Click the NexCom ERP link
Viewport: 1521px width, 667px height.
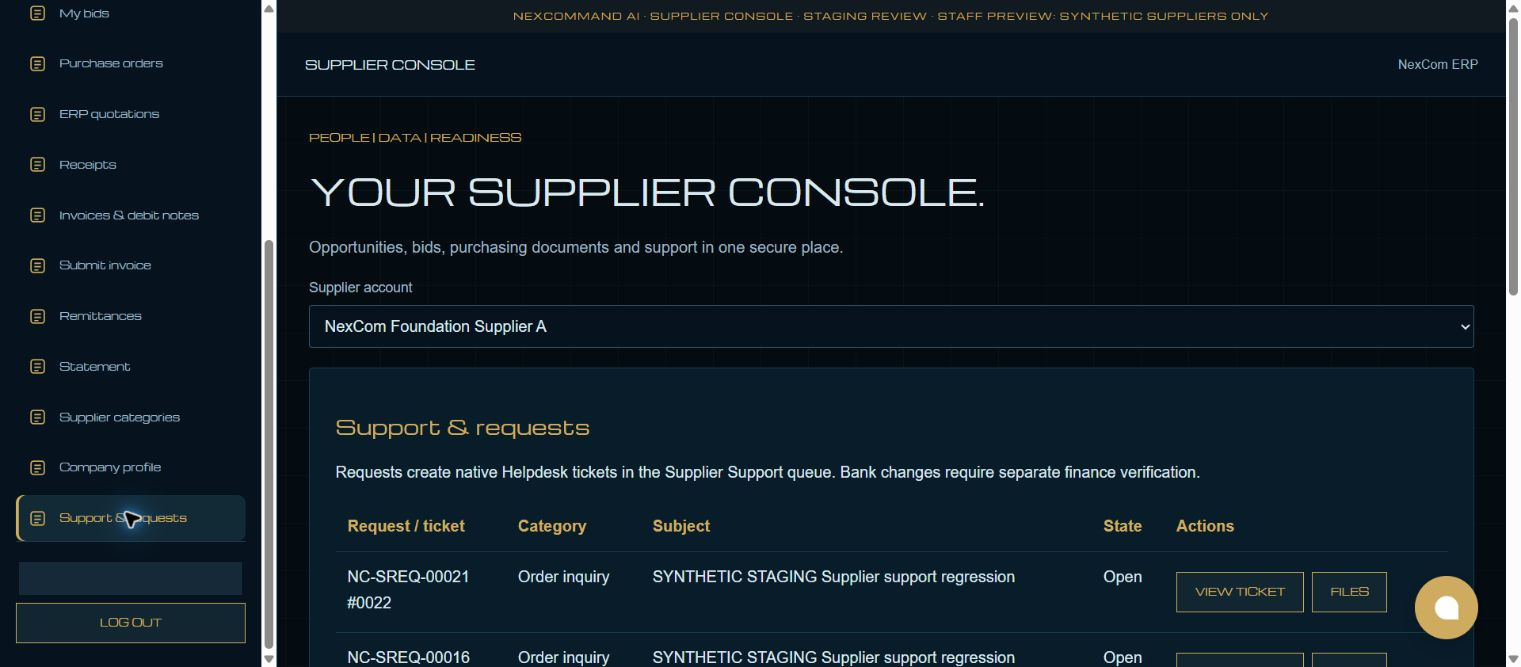pyautogui.click(x=1437, y=64)
